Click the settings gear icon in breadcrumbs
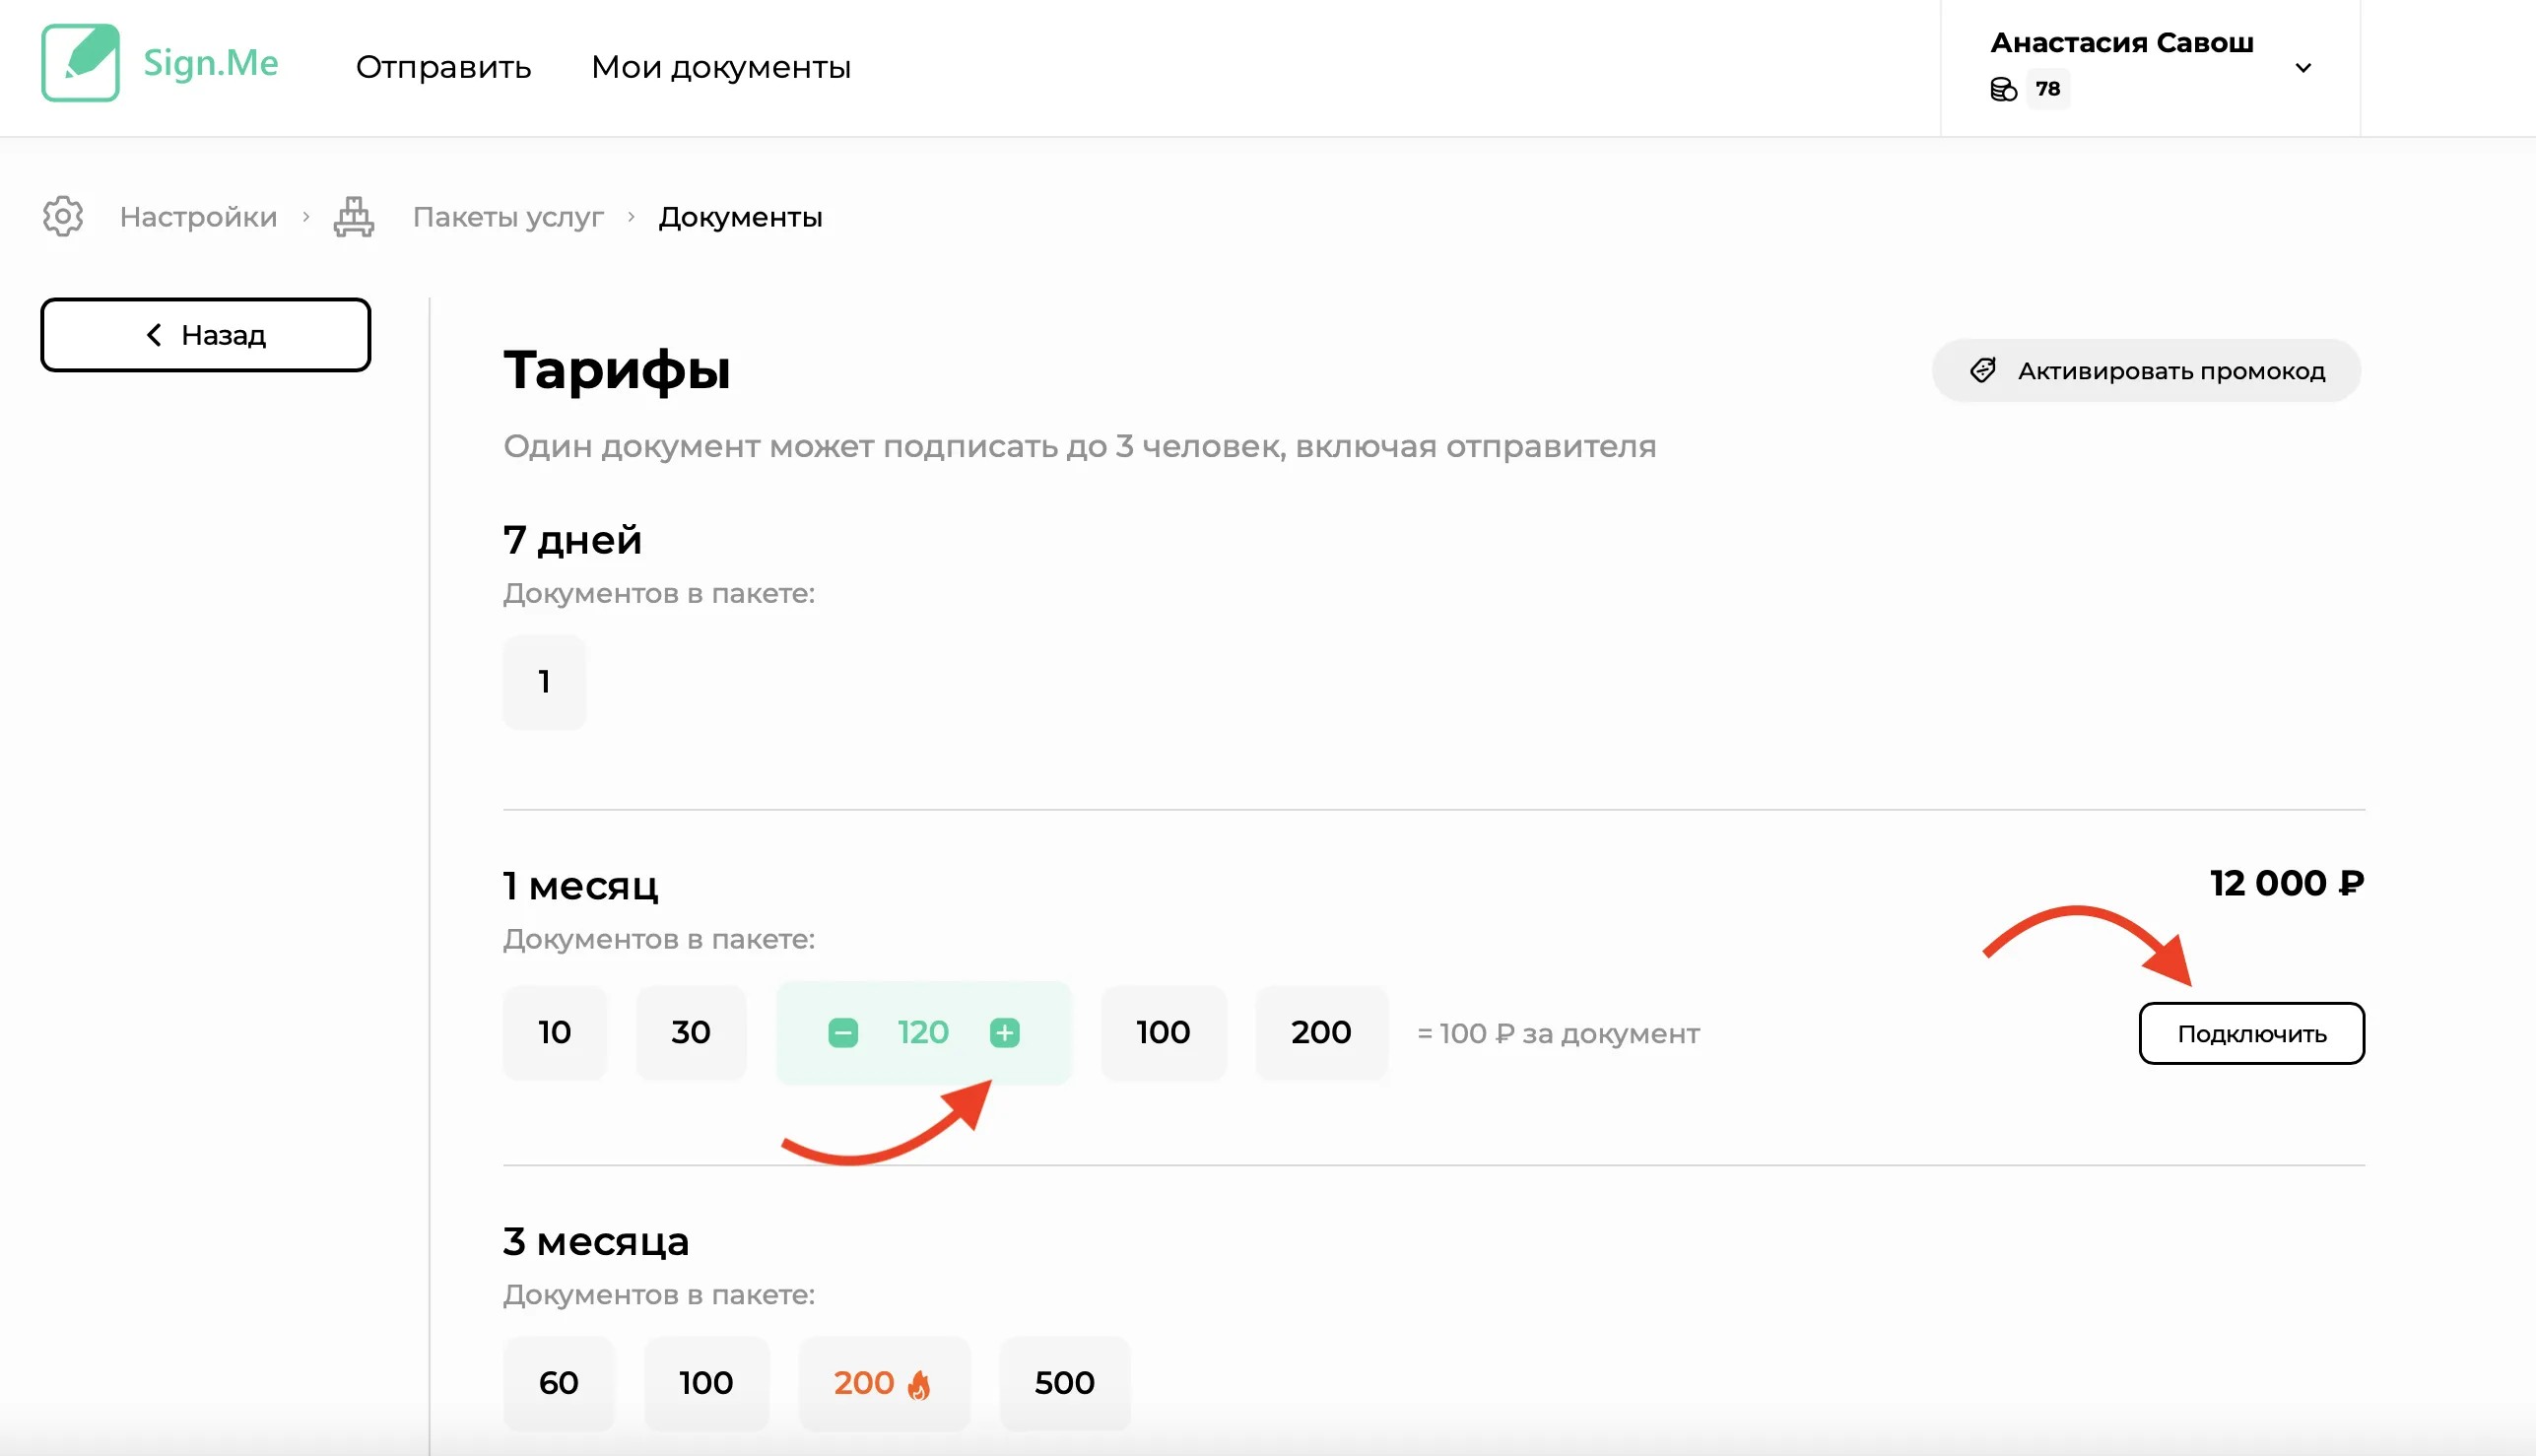The height and width of the screenshot is (1456, 2536). click(63, 216)
